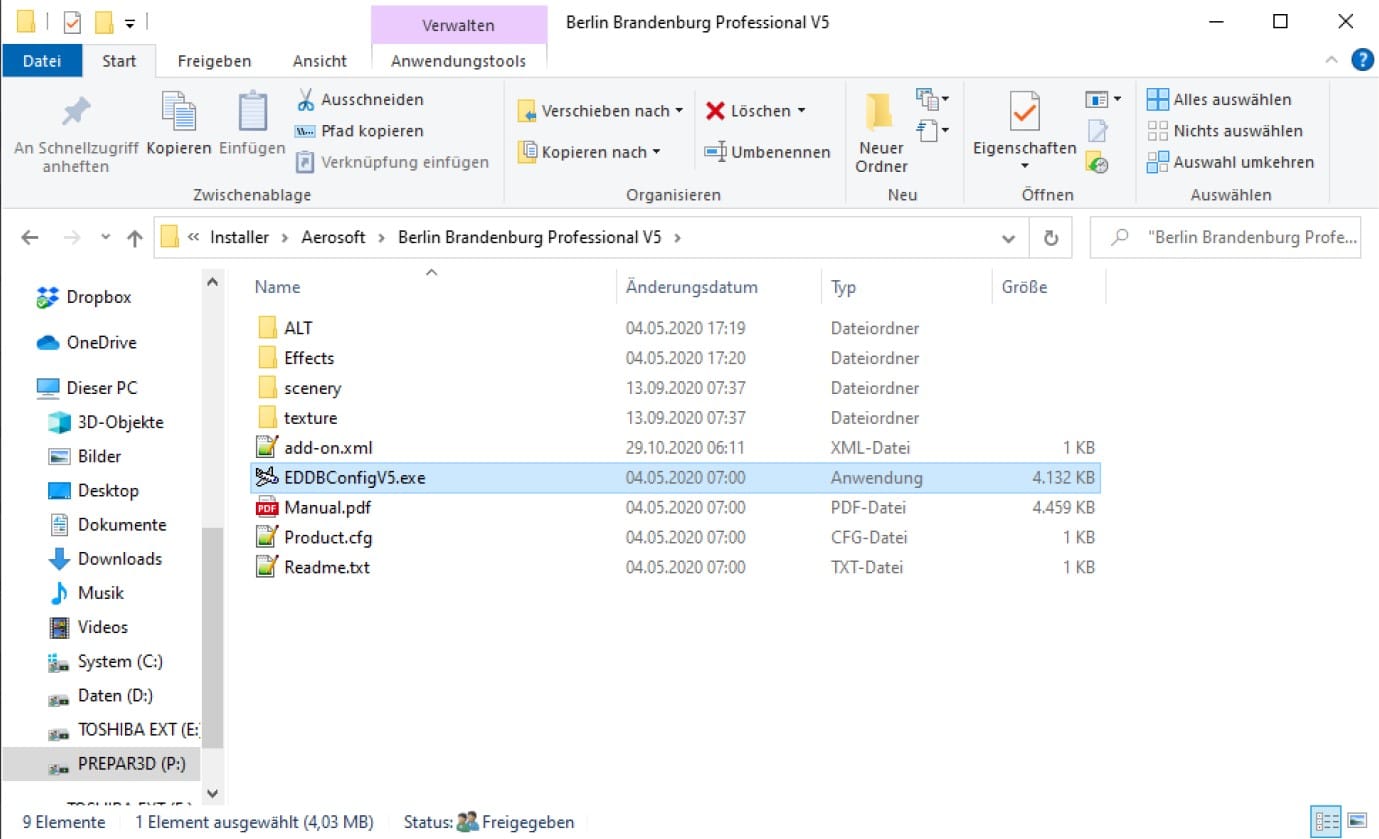1379x839 pixels.
Task: Click the Kopieren icon in ribbon
Action: click(179, 112)
